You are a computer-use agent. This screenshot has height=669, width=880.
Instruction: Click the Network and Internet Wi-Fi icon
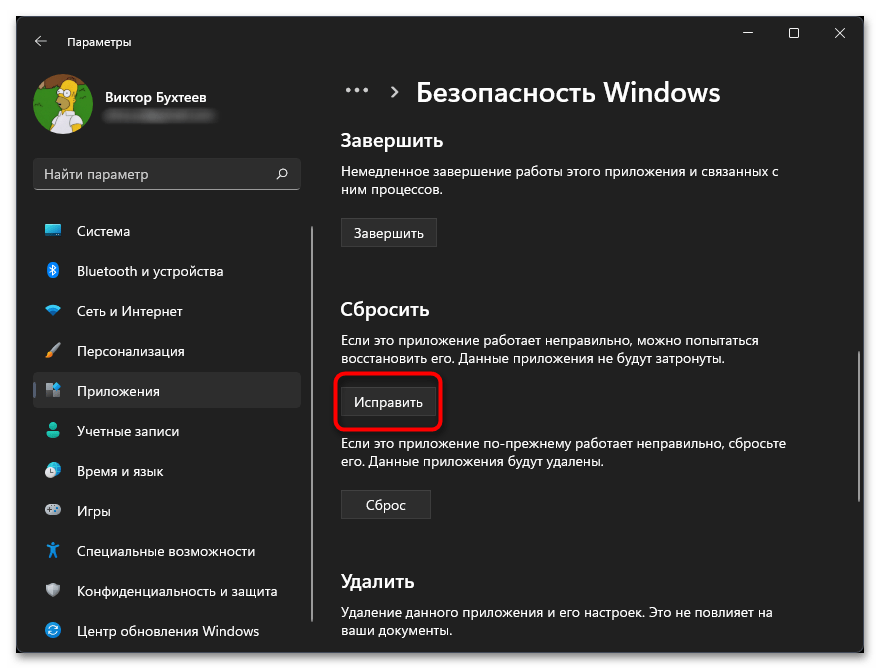tap(54, 311)
